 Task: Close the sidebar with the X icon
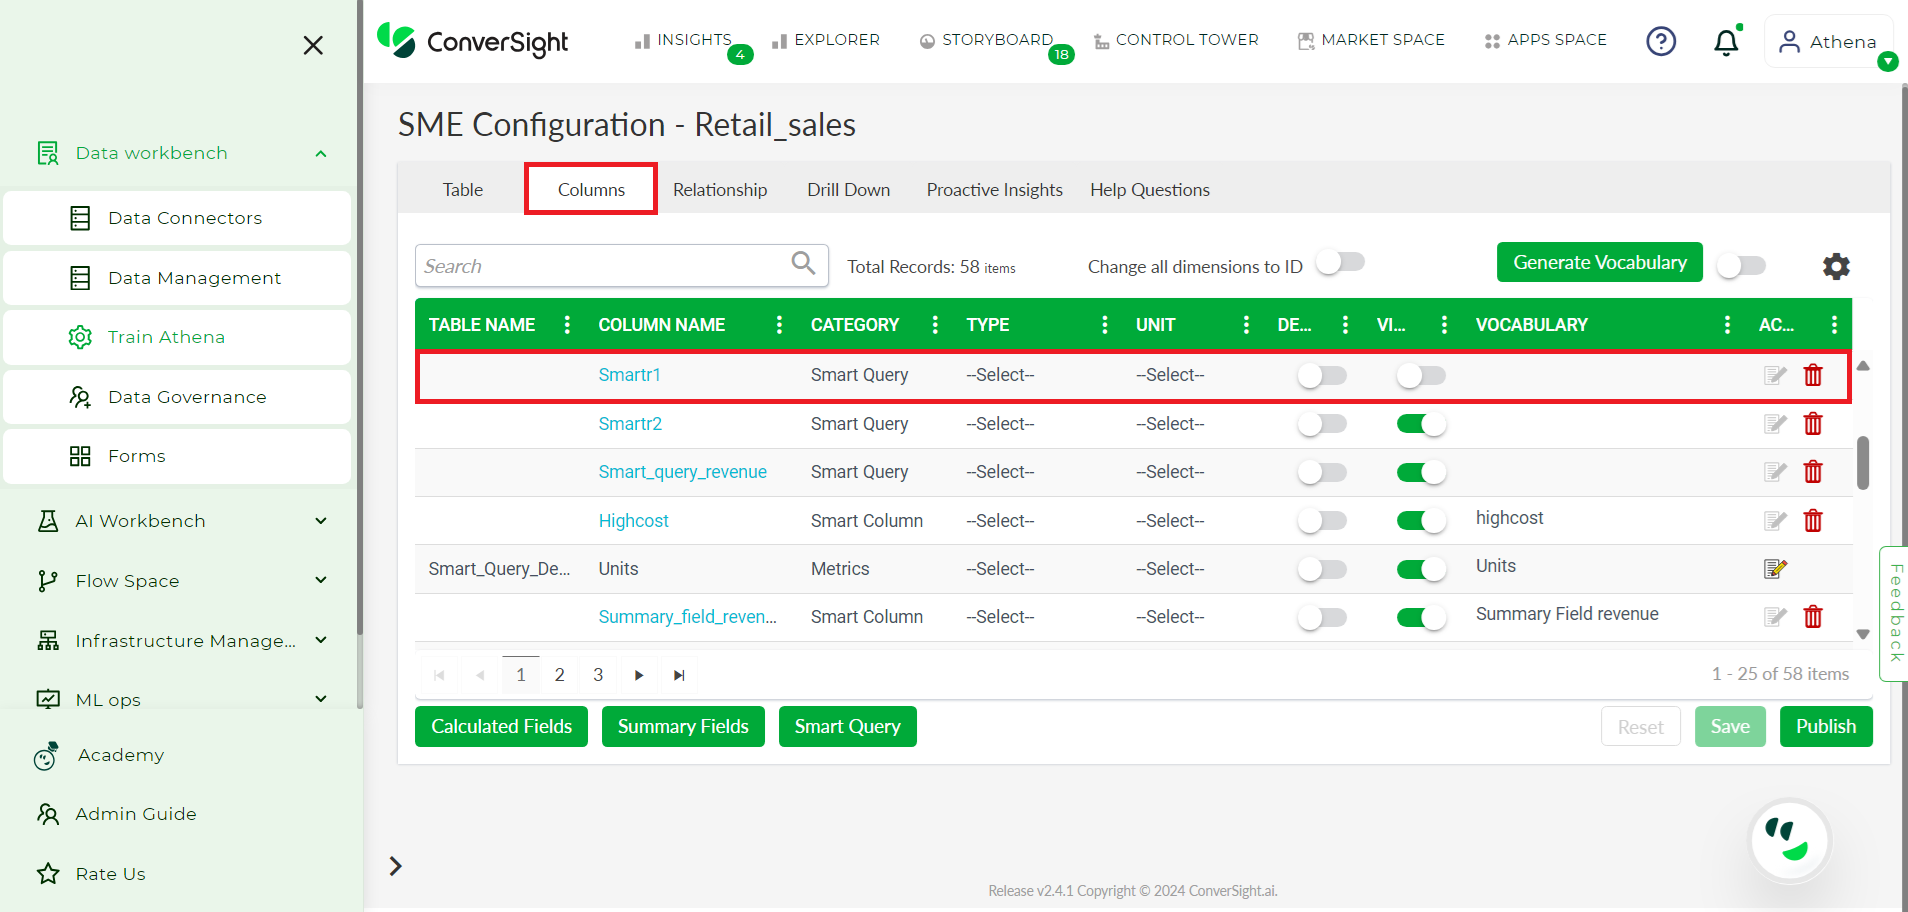[x=313, y=45]
